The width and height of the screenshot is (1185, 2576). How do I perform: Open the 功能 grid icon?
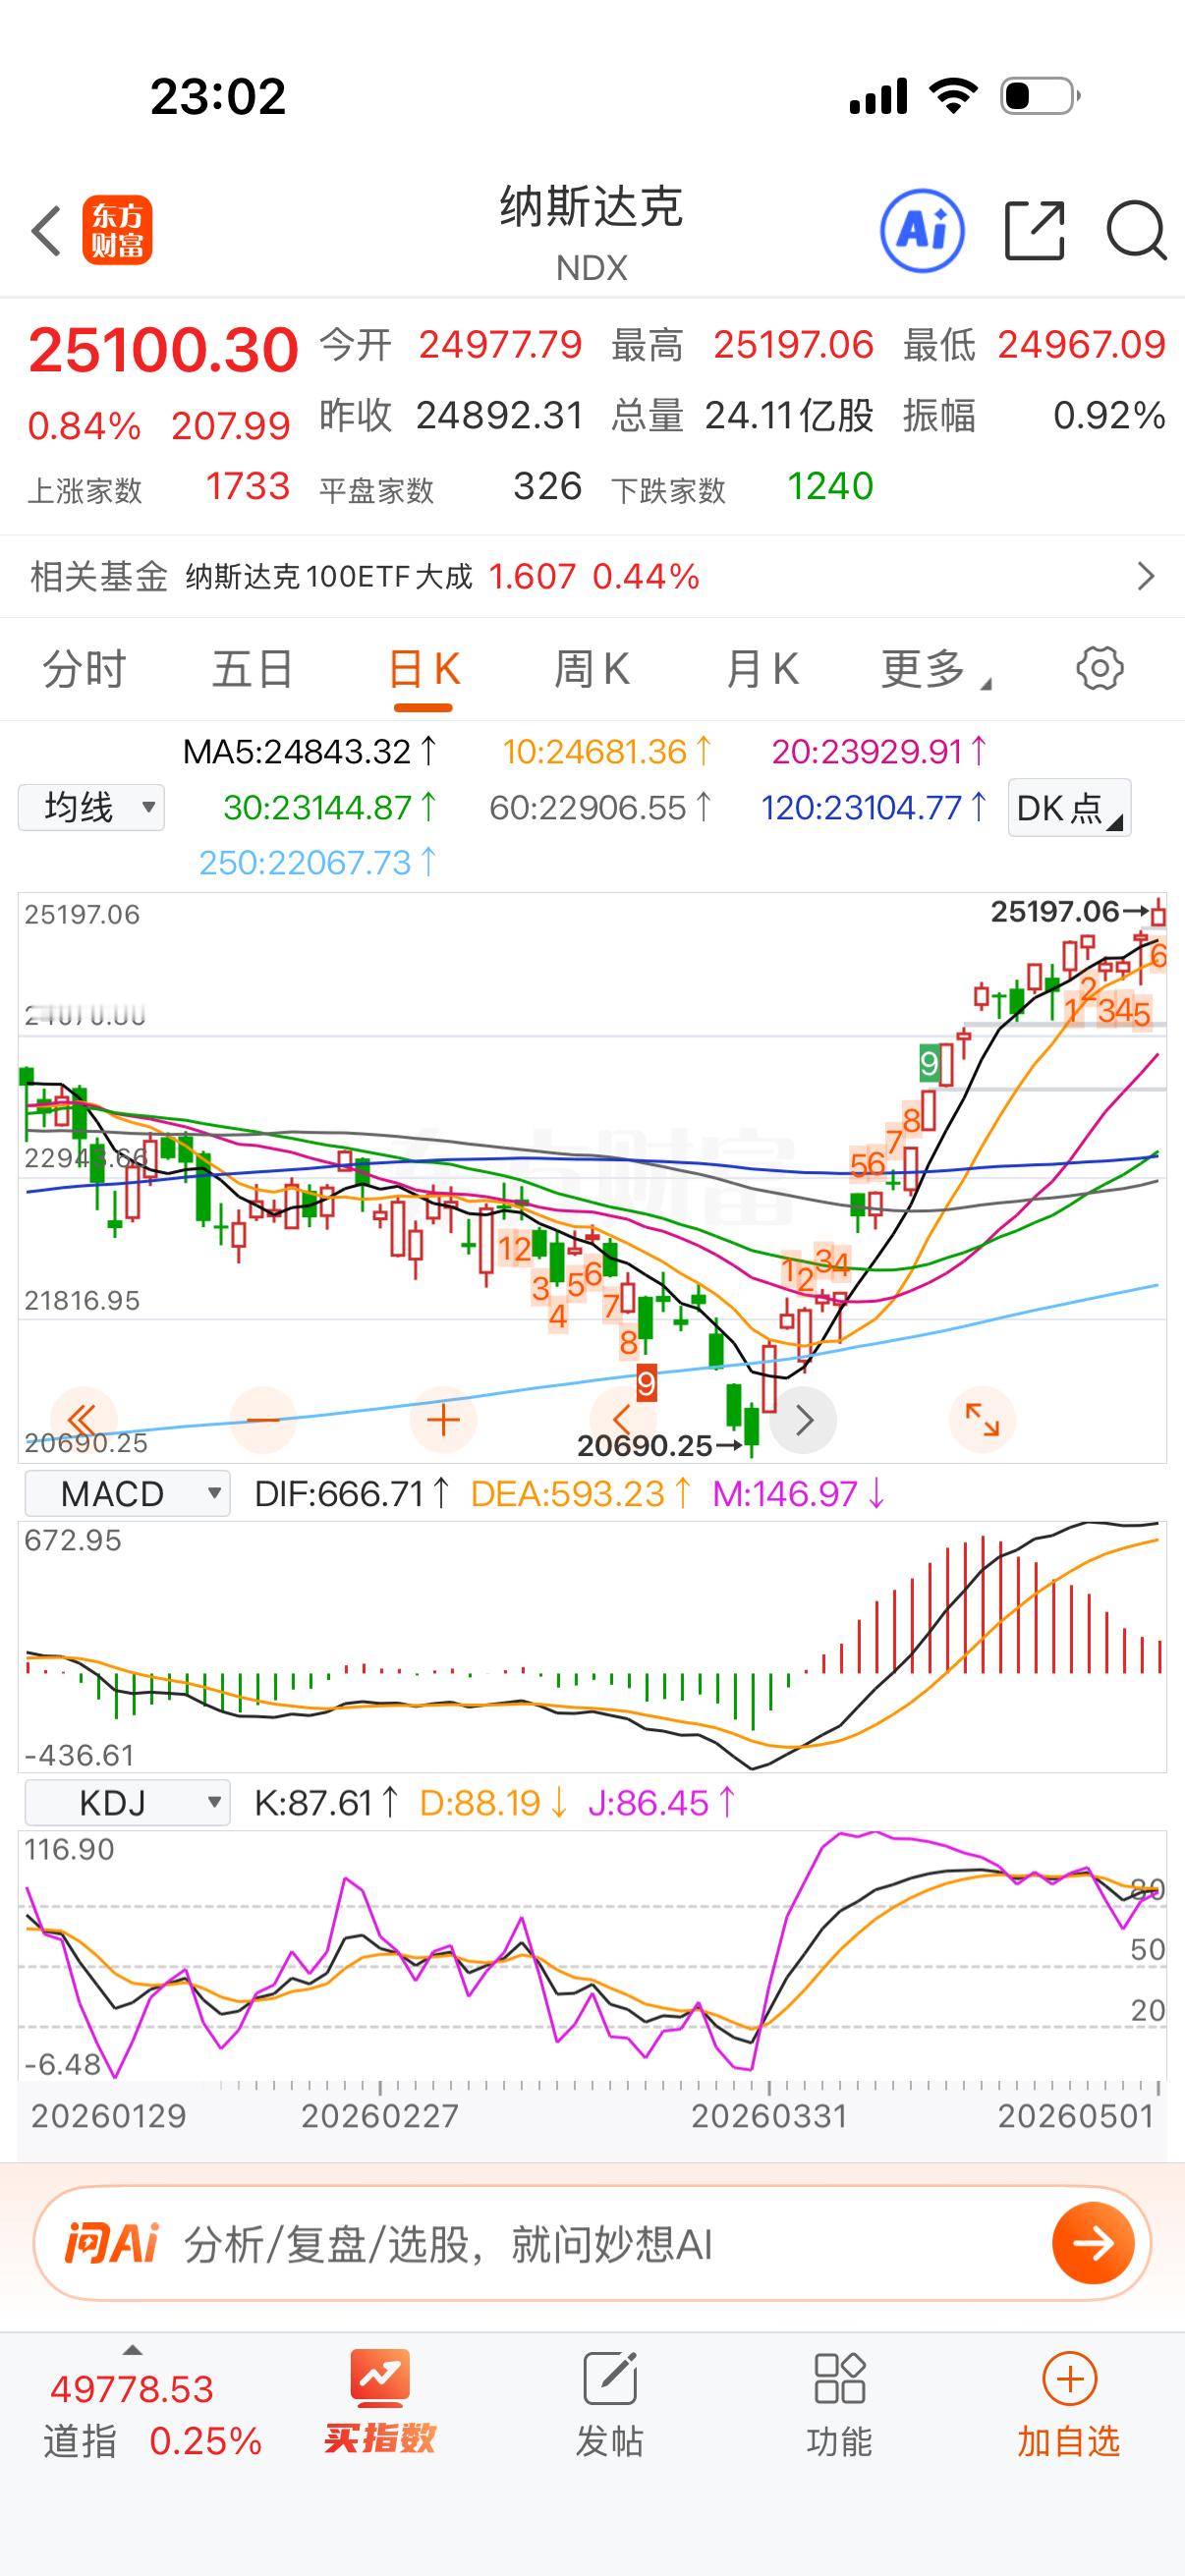point(839,2378)
